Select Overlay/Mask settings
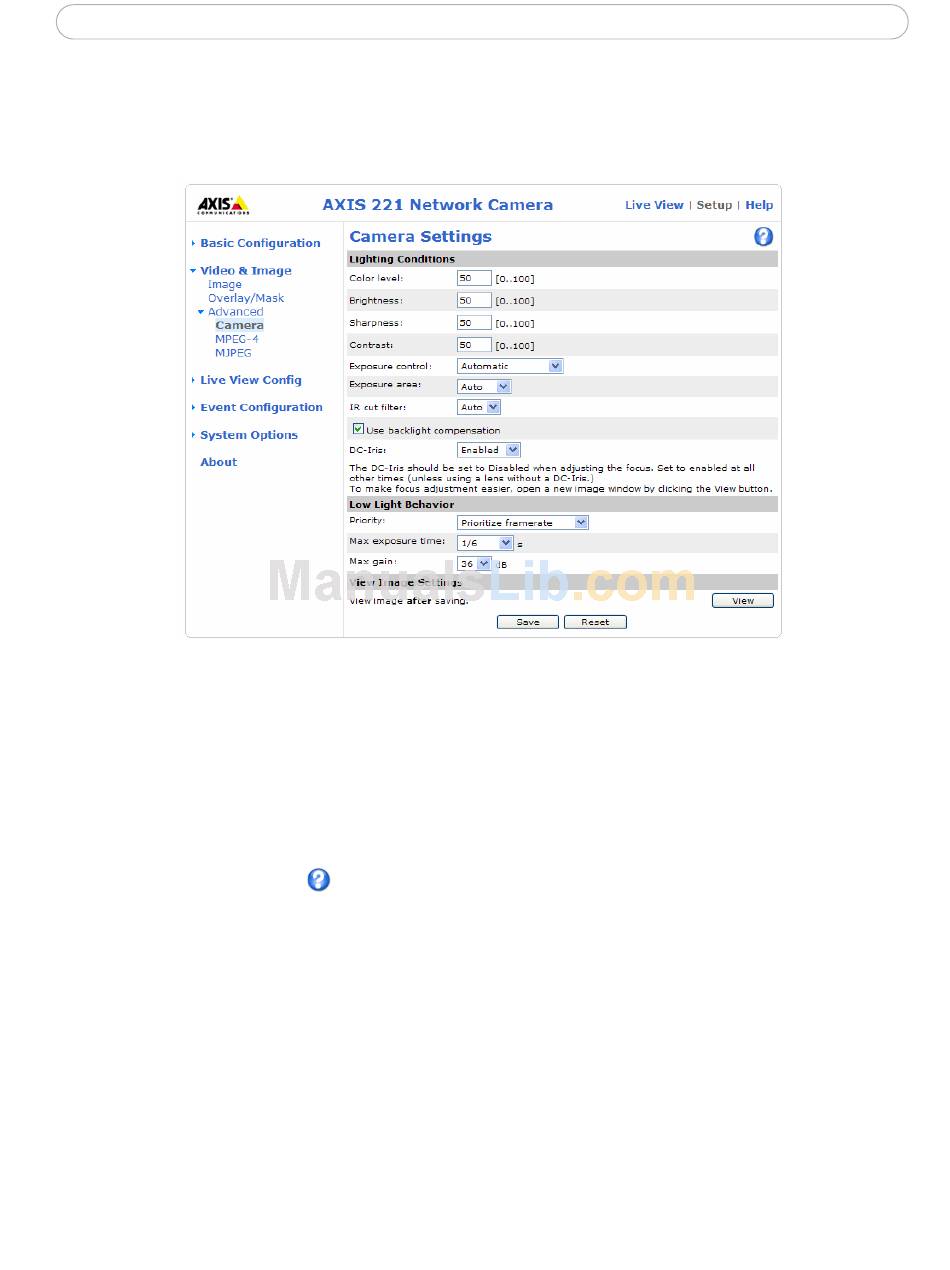 [x=246, y=298]
